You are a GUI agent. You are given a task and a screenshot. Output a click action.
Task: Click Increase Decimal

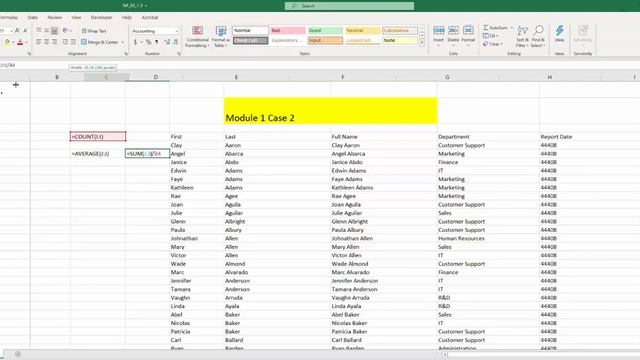[x=167, y=42]
